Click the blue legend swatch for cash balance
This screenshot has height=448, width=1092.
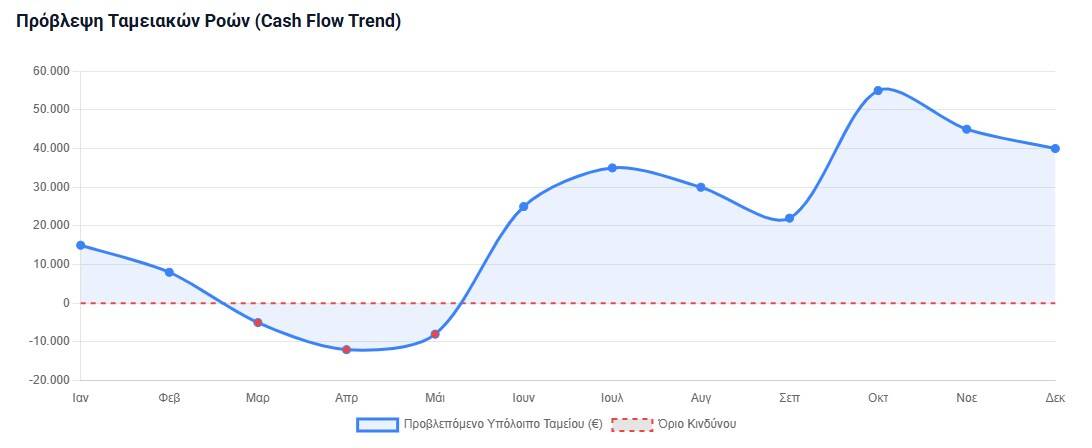tap(377, 424)
